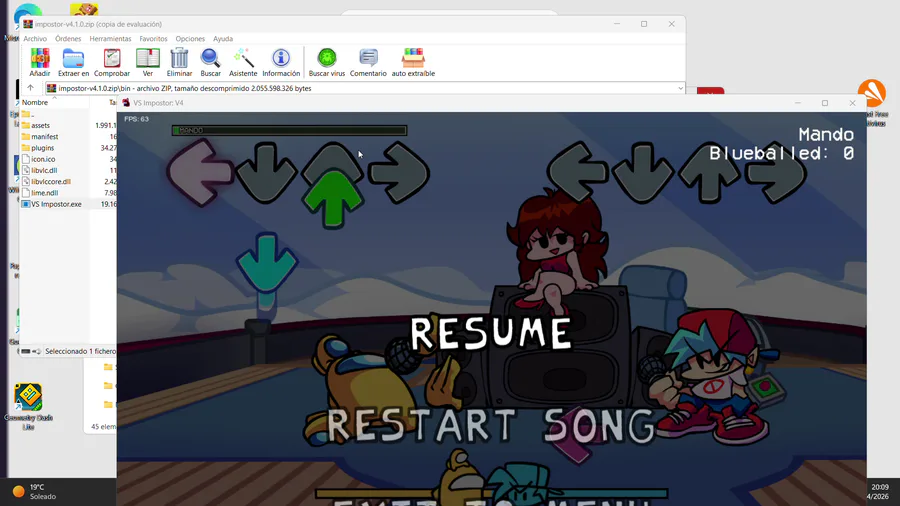The width and height of the screenshot is (900, 506).
Task: Open the Comentario toolbar icon
Action: (x=368, y=62)
